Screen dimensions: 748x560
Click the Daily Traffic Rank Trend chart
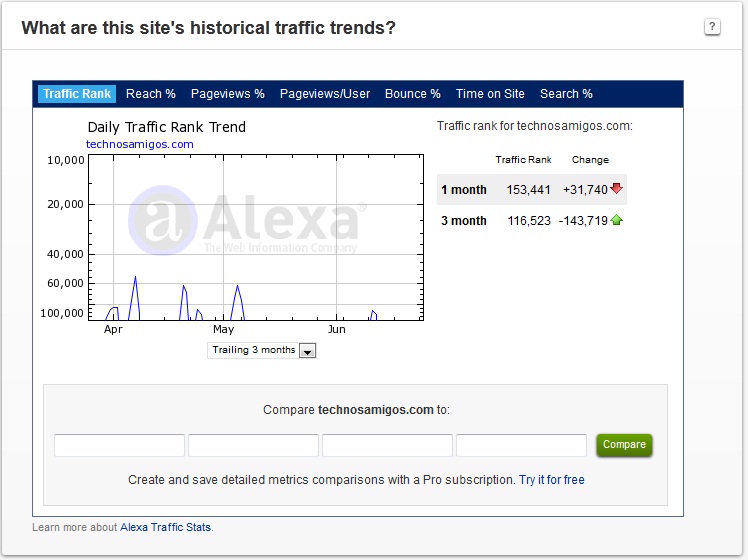256,237
